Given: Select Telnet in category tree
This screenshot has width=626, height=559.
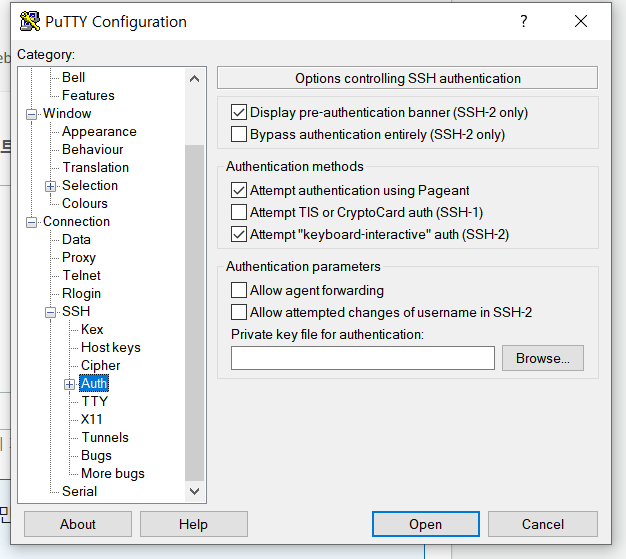Looking at the screenshot, I should (81, 275).
